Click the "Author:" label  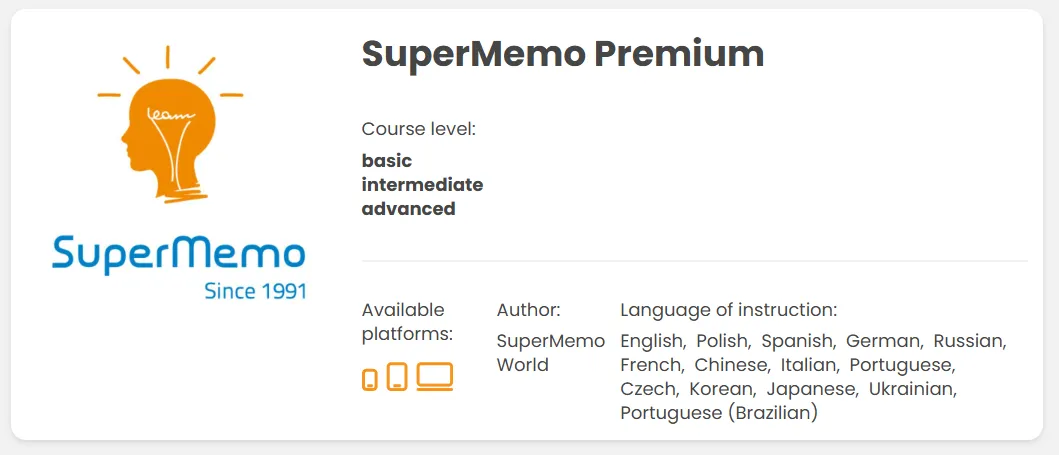(528, 309)
